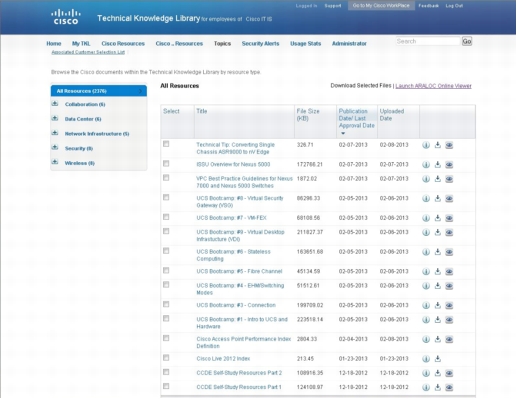517x399 pixels.
Task: Show info for CCDE Self-Study Resources Part 1
Action: coord(426,387)
